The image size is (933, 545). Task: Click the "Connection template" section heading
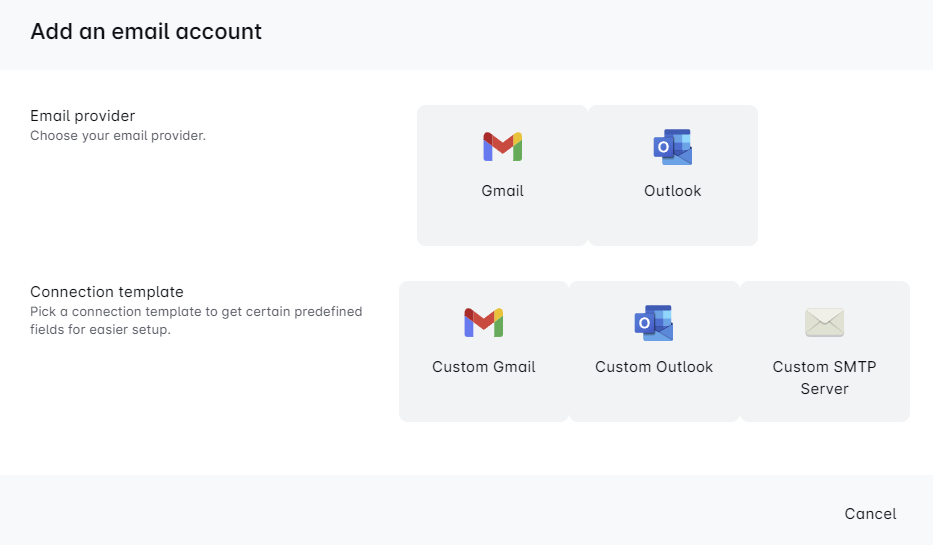coord(107,292)
